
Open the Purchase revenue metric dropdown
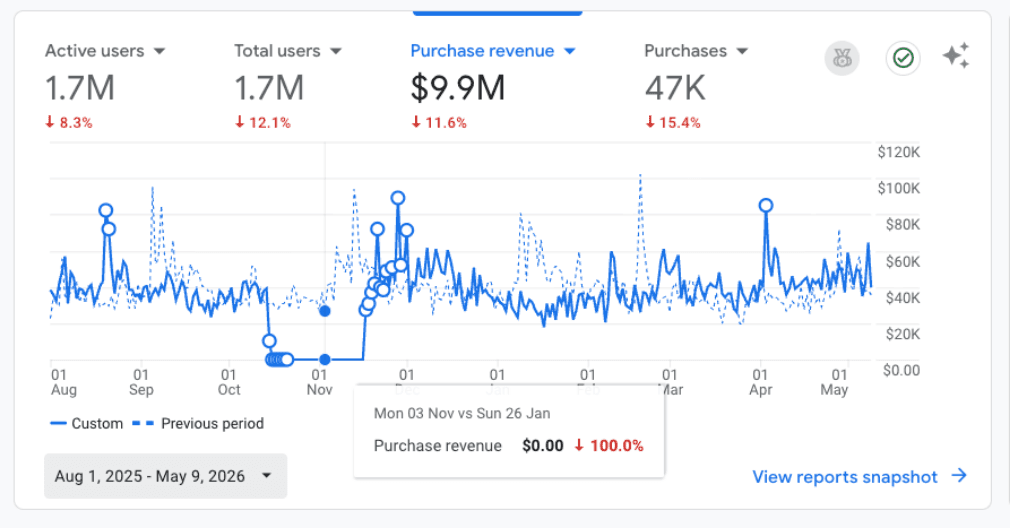(x=493, y=51)
